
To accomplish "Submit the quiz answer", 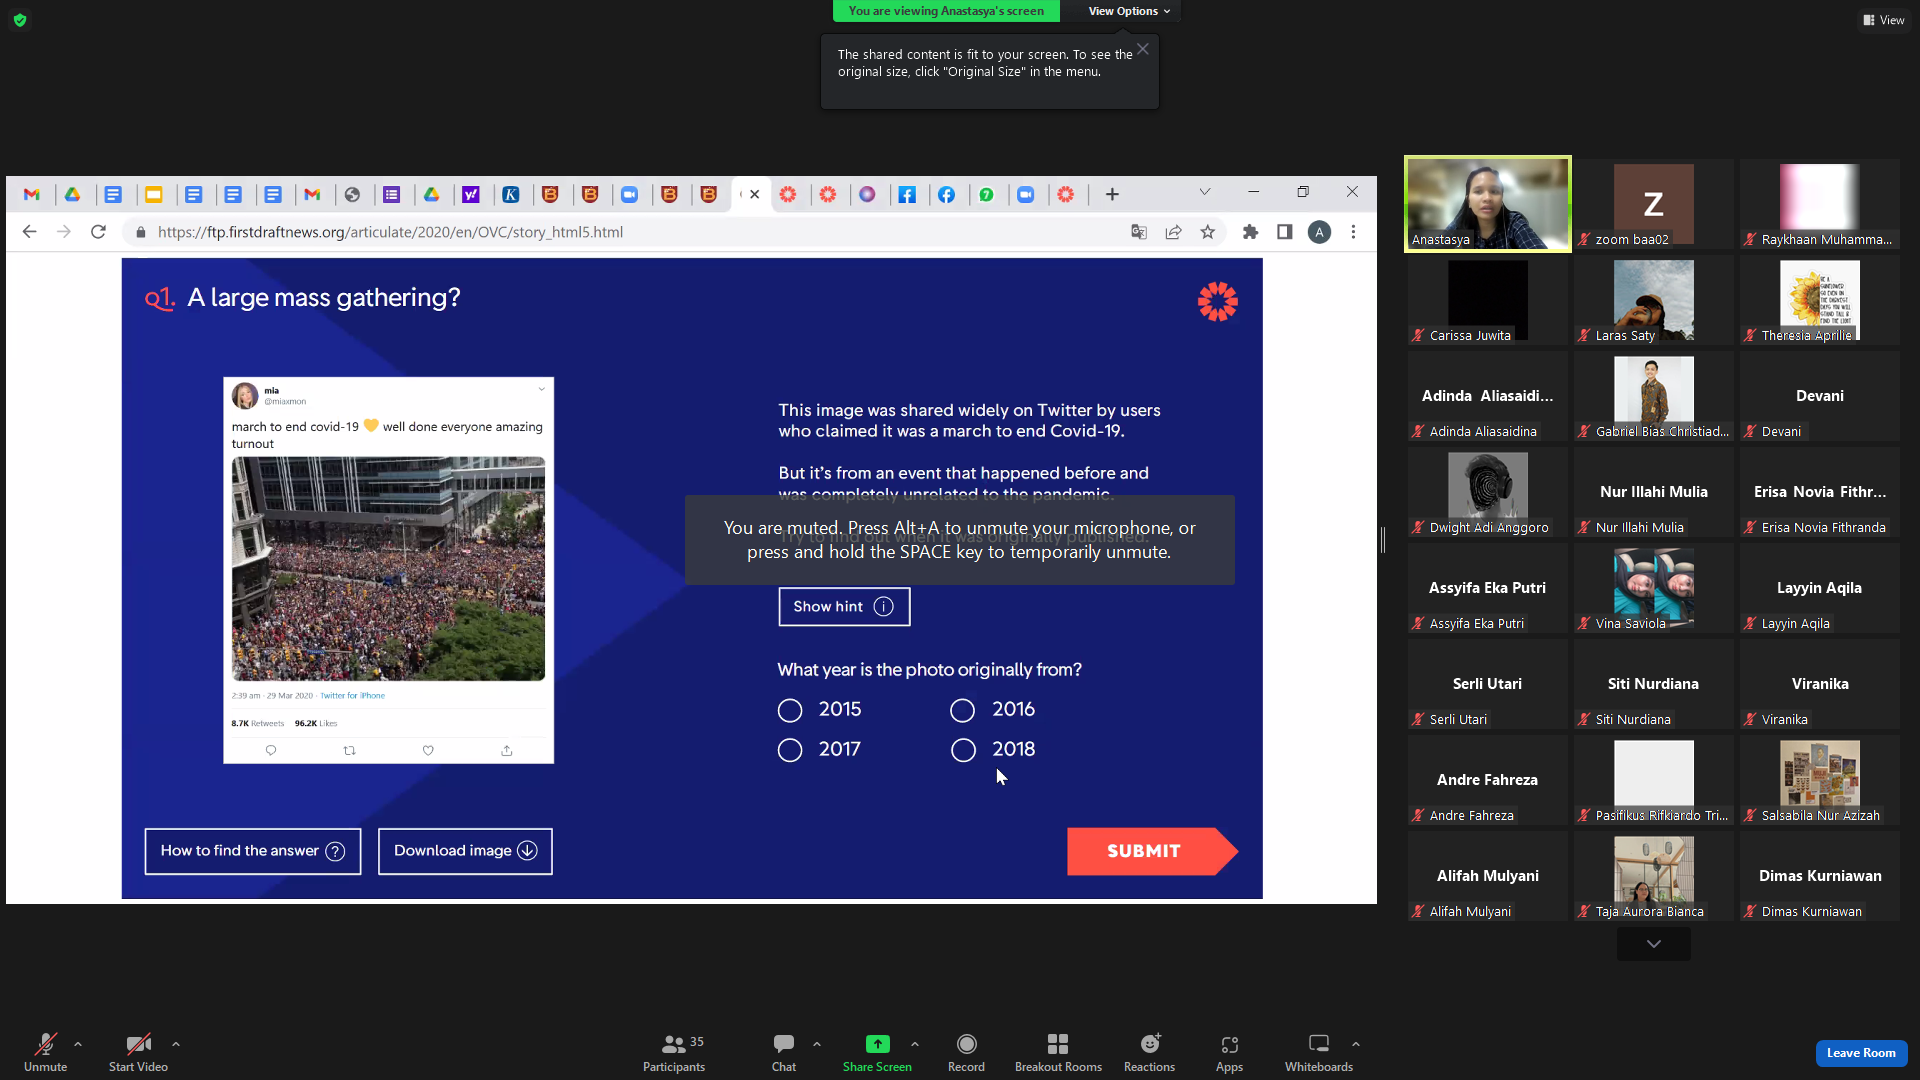I will (1152, 851).
